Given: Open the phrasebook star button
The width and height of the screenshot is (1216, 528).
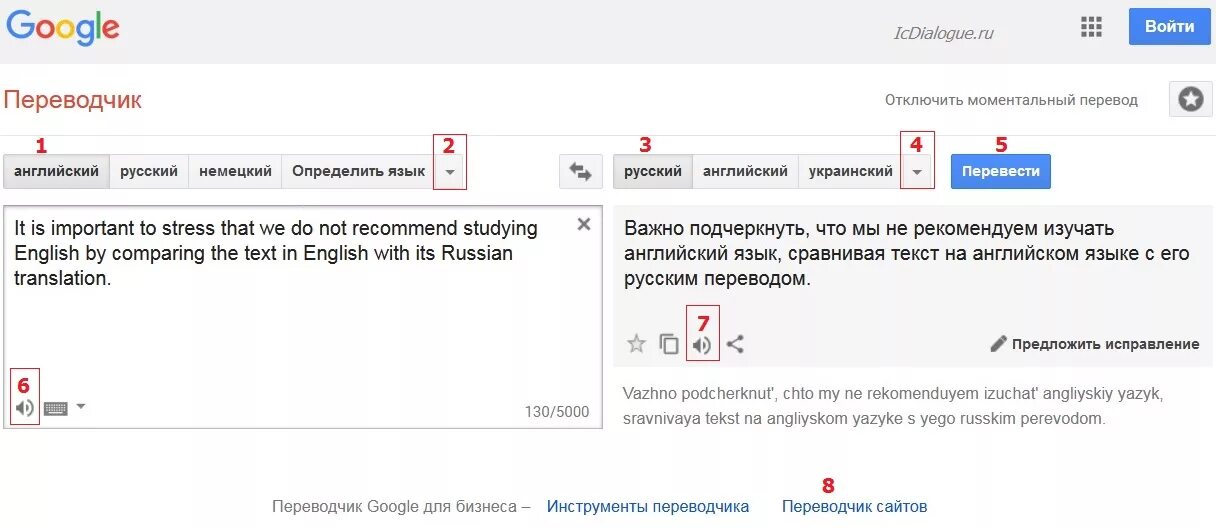Looking at the screenshot, I should click(1190, 99).
